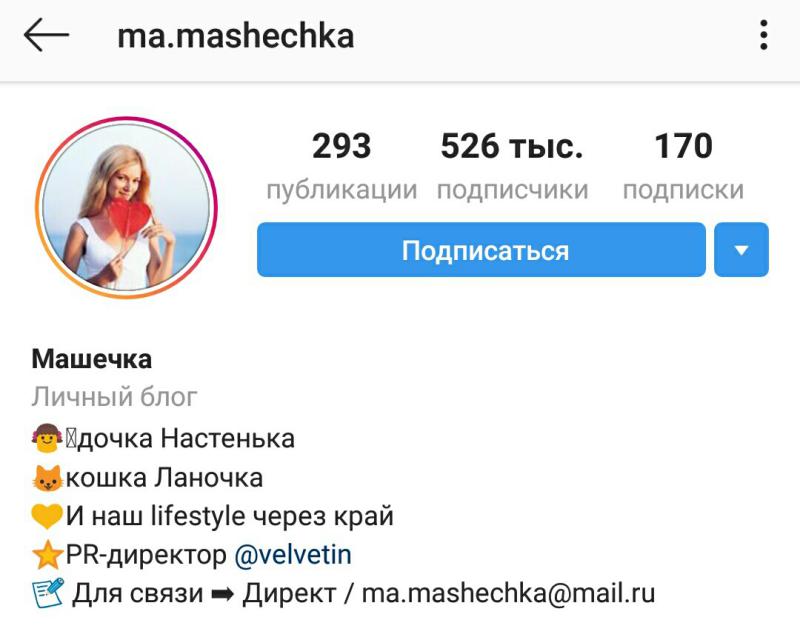The image size is (800, 637).
Task: Open the three-dot options menu
Action: point(763,35)
